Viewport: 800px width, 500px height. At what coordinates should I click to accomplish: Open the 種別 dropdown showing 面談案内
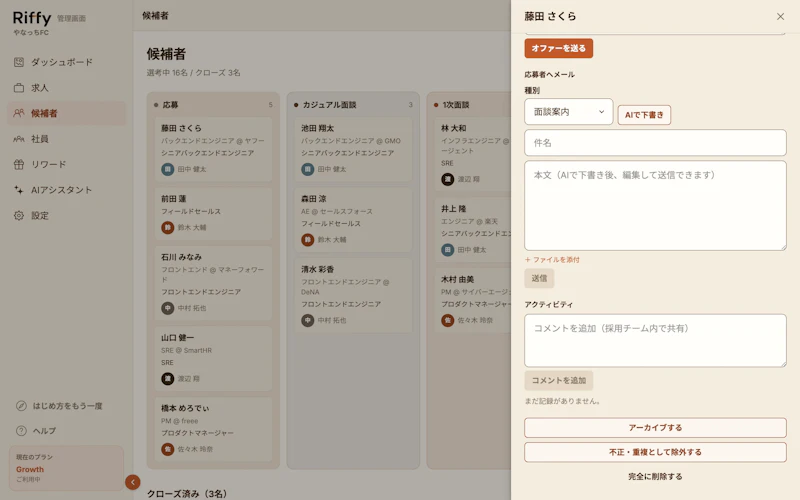[x=568, y=112]
